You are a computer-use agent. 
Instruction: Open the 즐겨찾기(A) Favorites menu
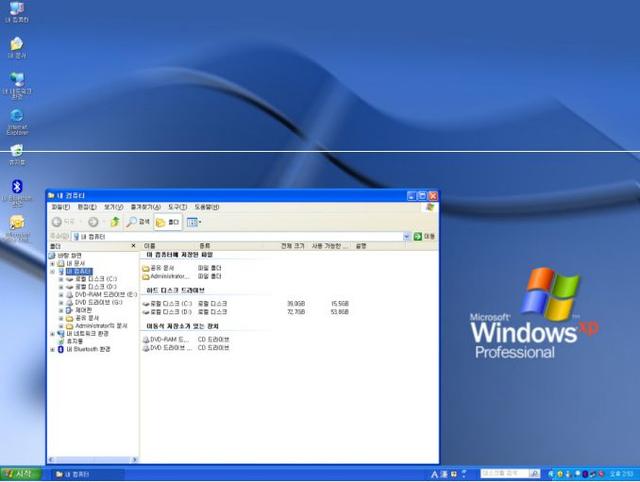145,207
